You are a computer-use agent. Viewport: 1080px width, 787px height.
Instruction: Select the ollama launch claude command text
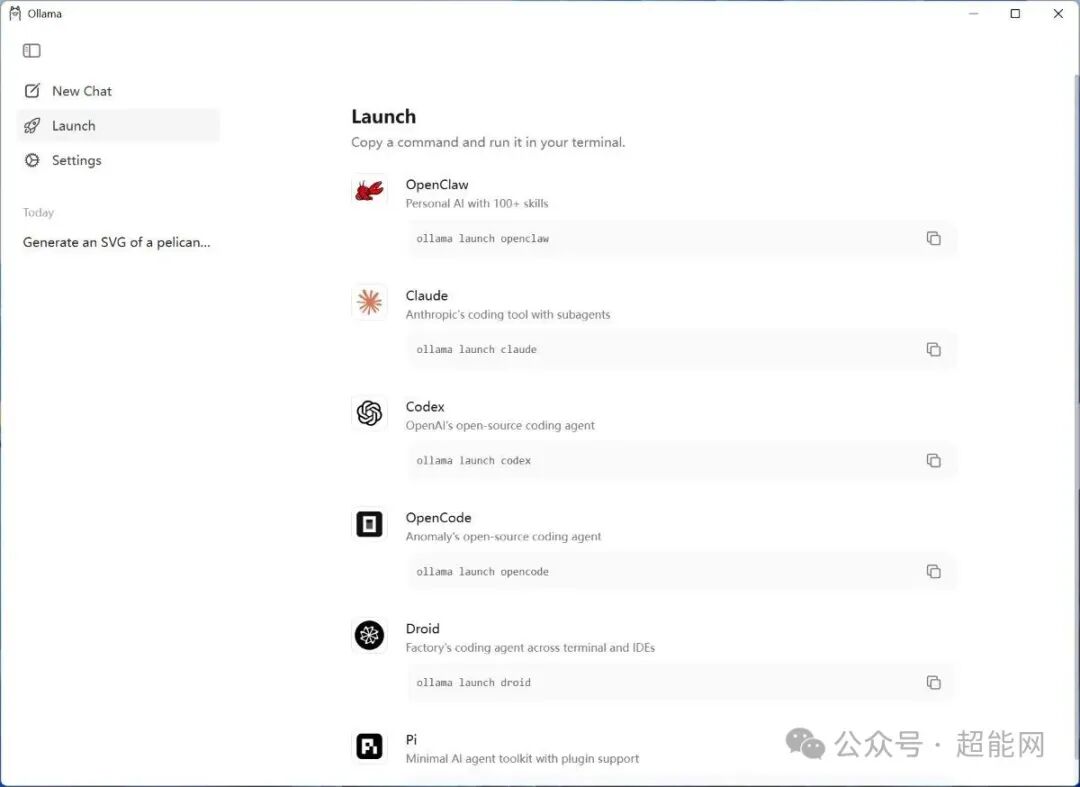click(476, 349)
